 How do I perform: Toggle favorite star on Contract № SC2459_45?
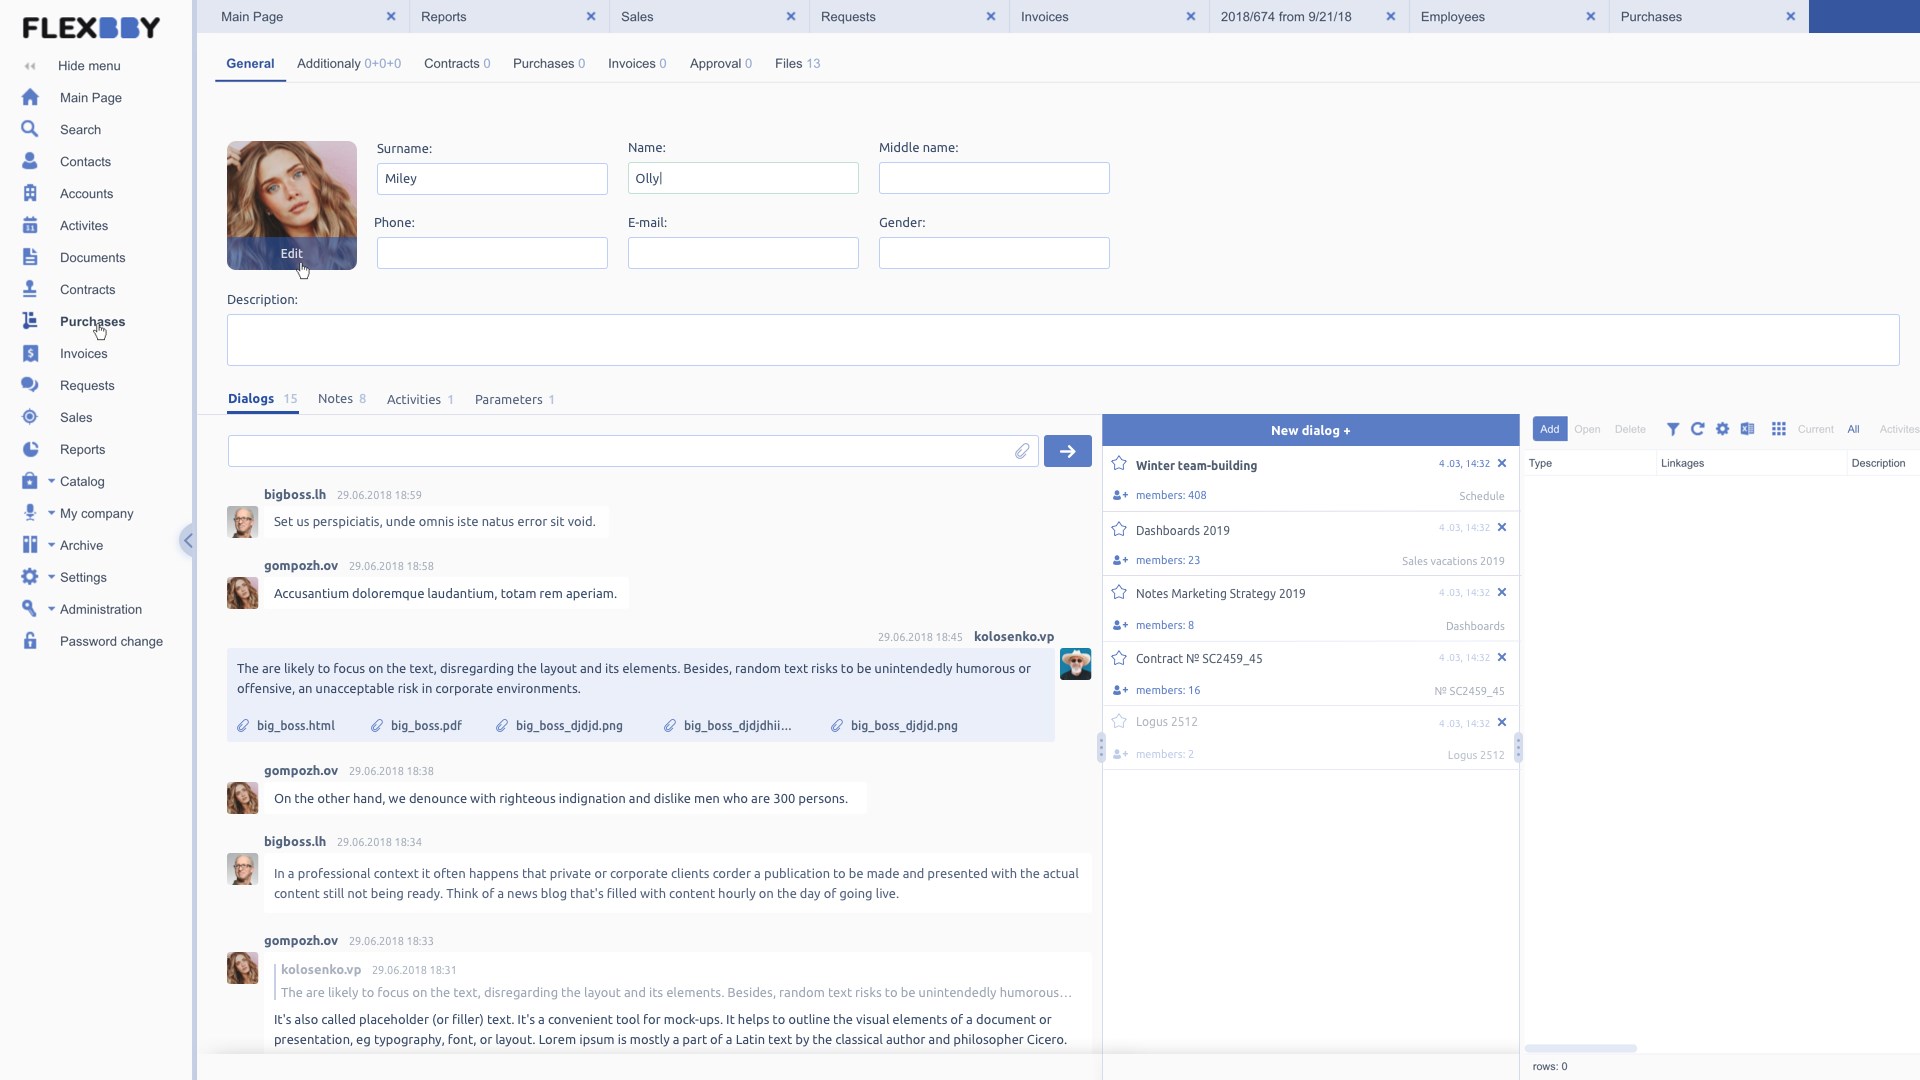pyautogui.click(x=1119, y=658)
